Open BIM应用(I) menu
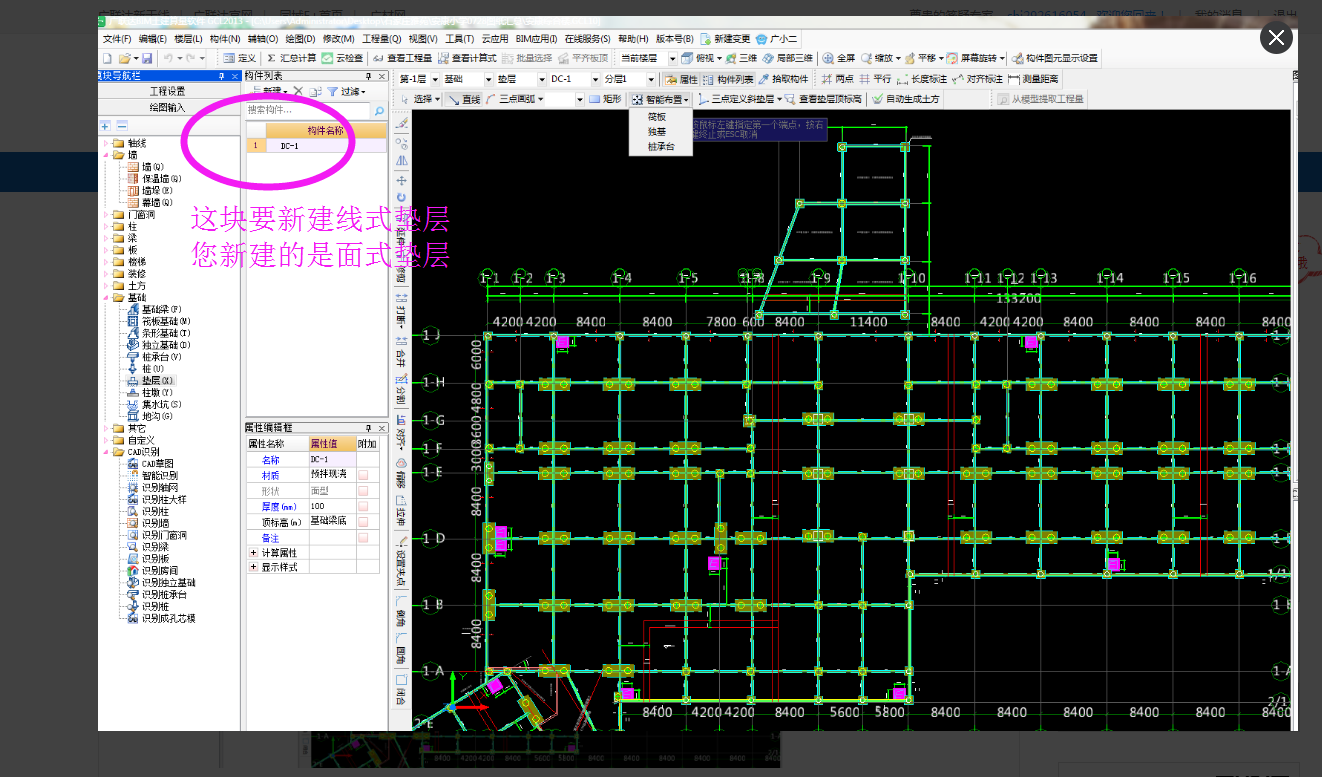Image resolution: width=1322 pixels, height=777 pixels. pos(536,38)
